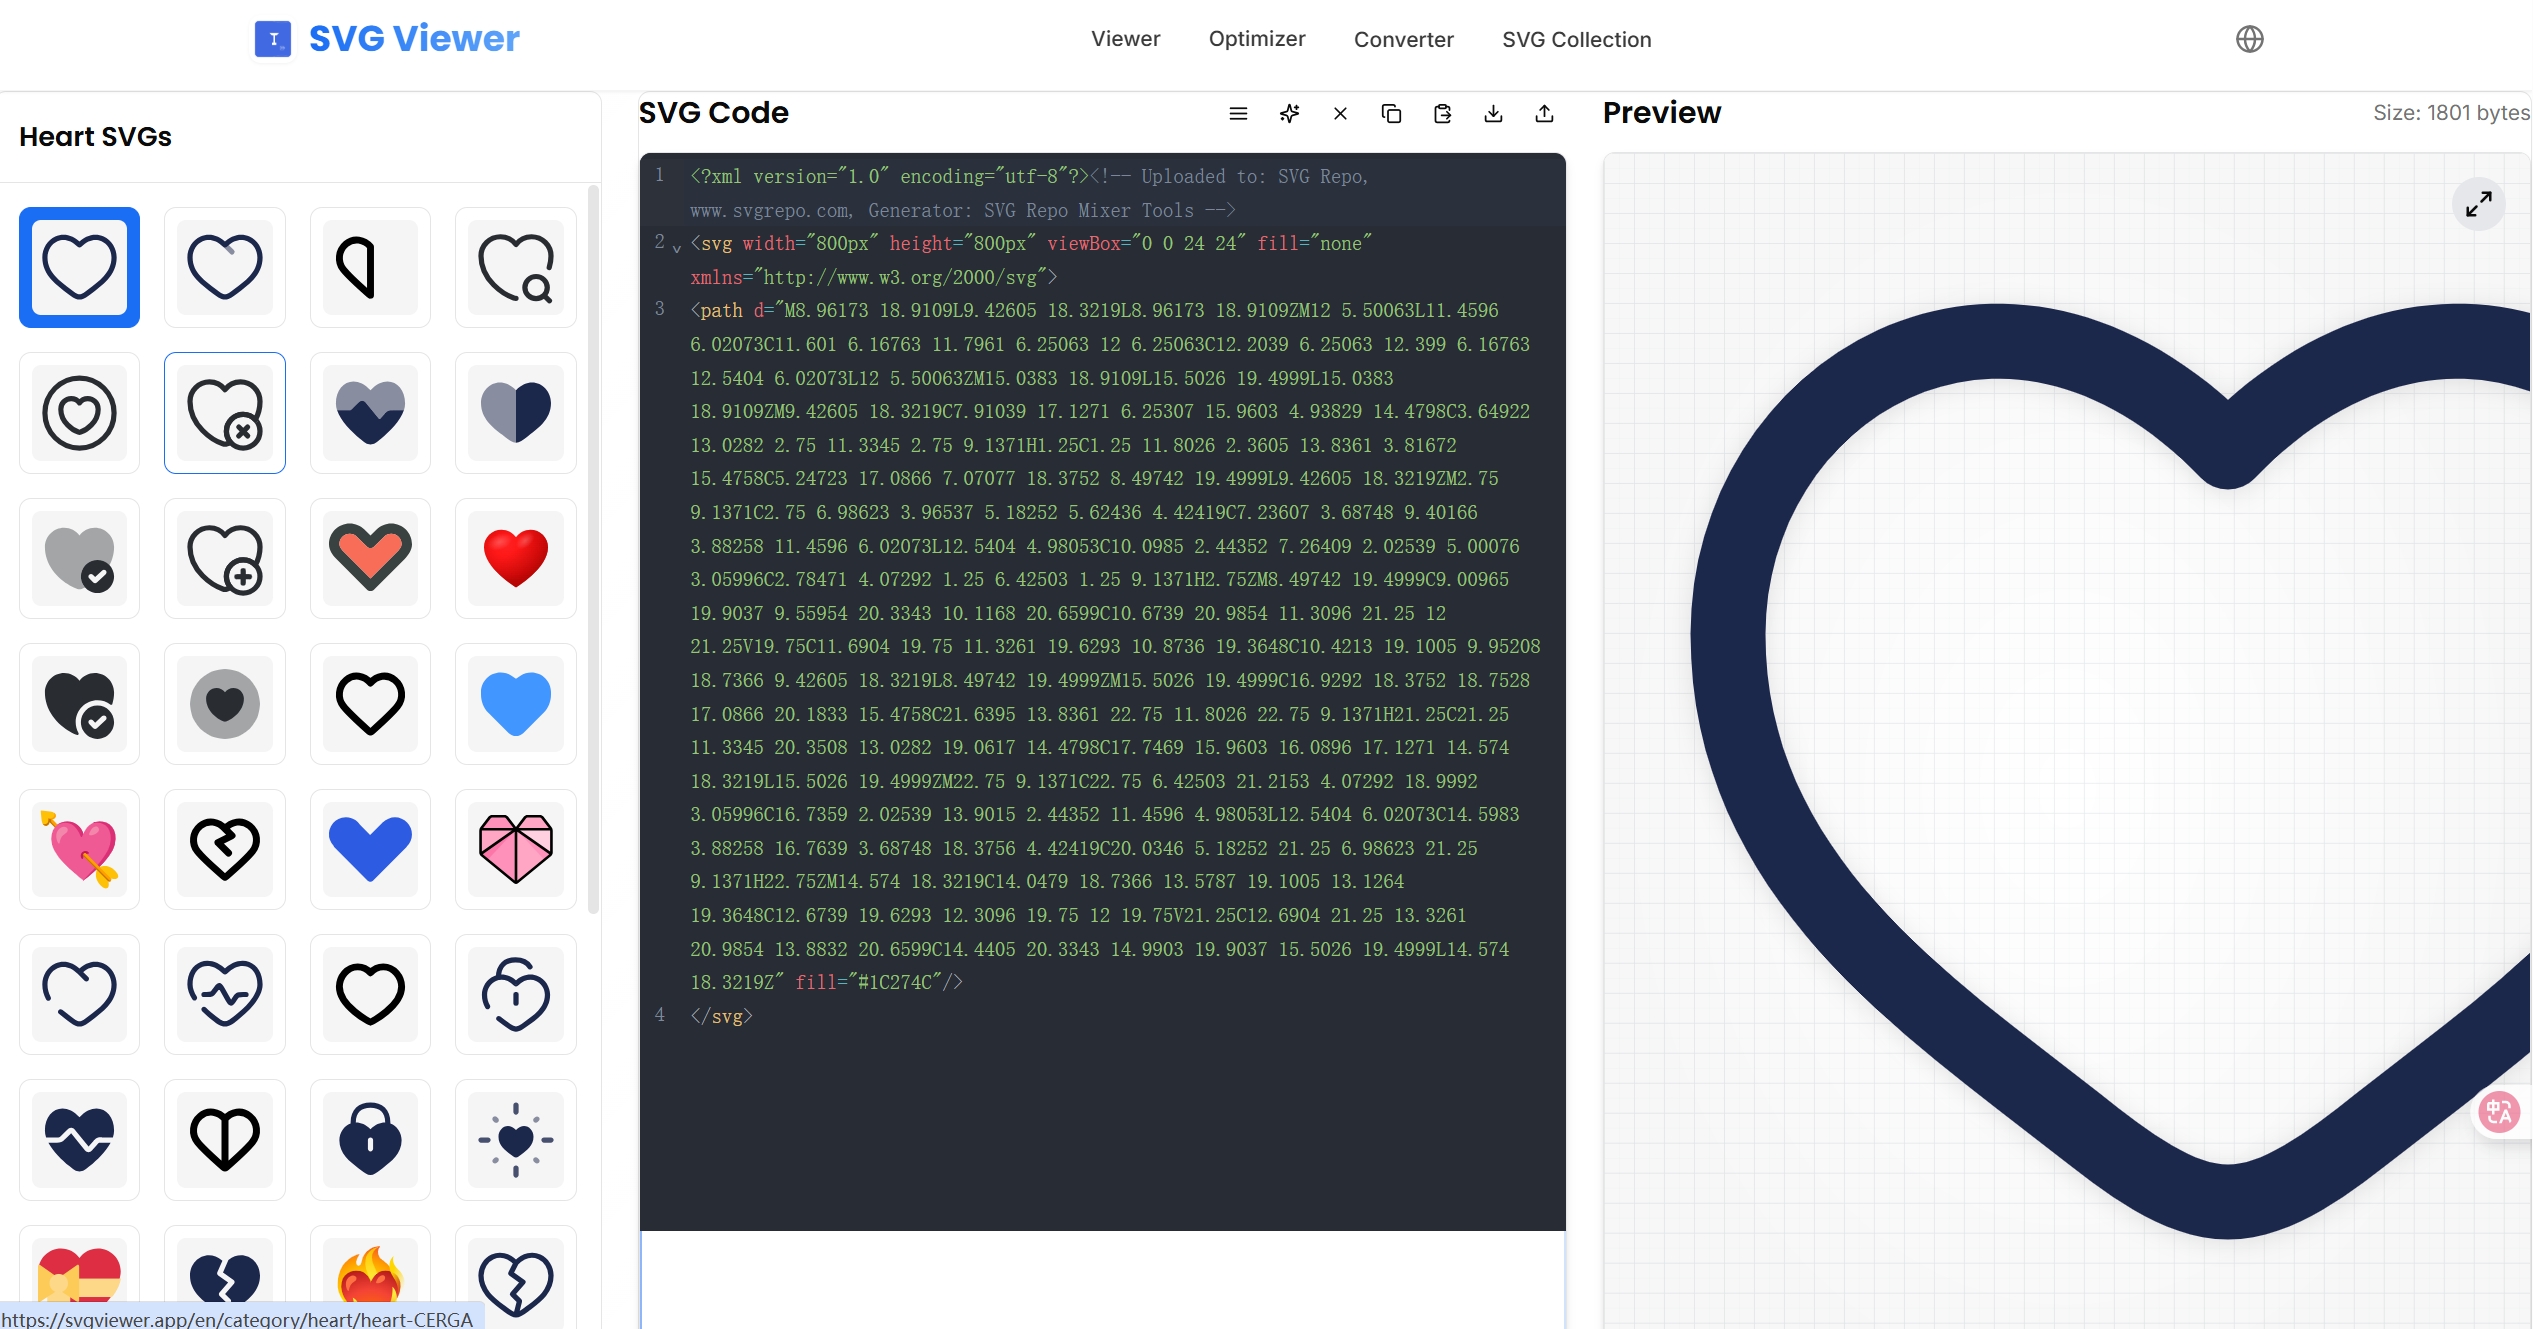Viewport: 2533px width, 1329px height.
Task: Select the solid red heart thumbnail
Action: (515, 558)
